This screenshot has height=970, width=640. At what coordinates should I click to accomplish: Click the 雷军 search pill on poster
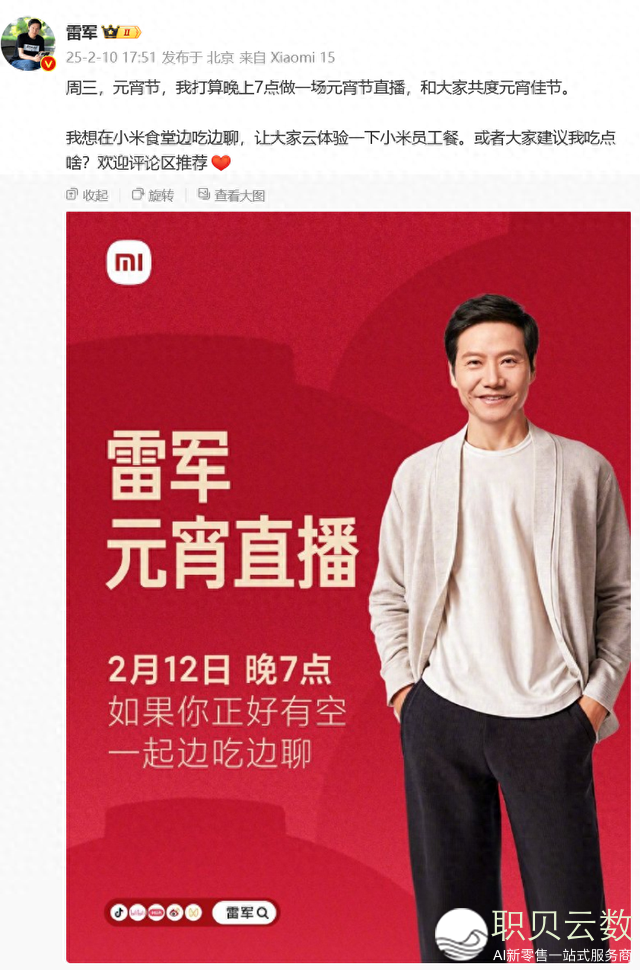pos(245,912)
